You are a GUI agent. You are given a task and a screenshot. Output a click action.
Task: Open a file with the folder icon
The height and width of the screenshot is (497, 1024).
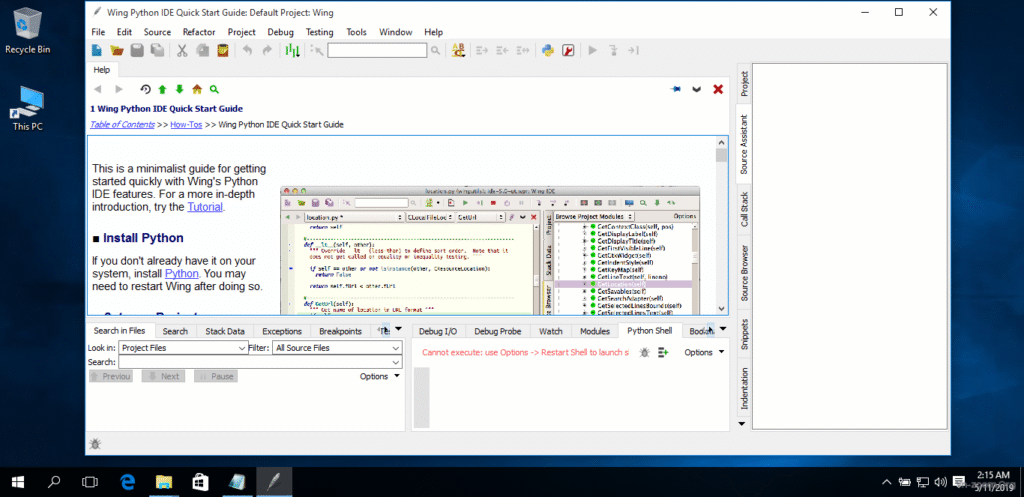click(117, 50)
